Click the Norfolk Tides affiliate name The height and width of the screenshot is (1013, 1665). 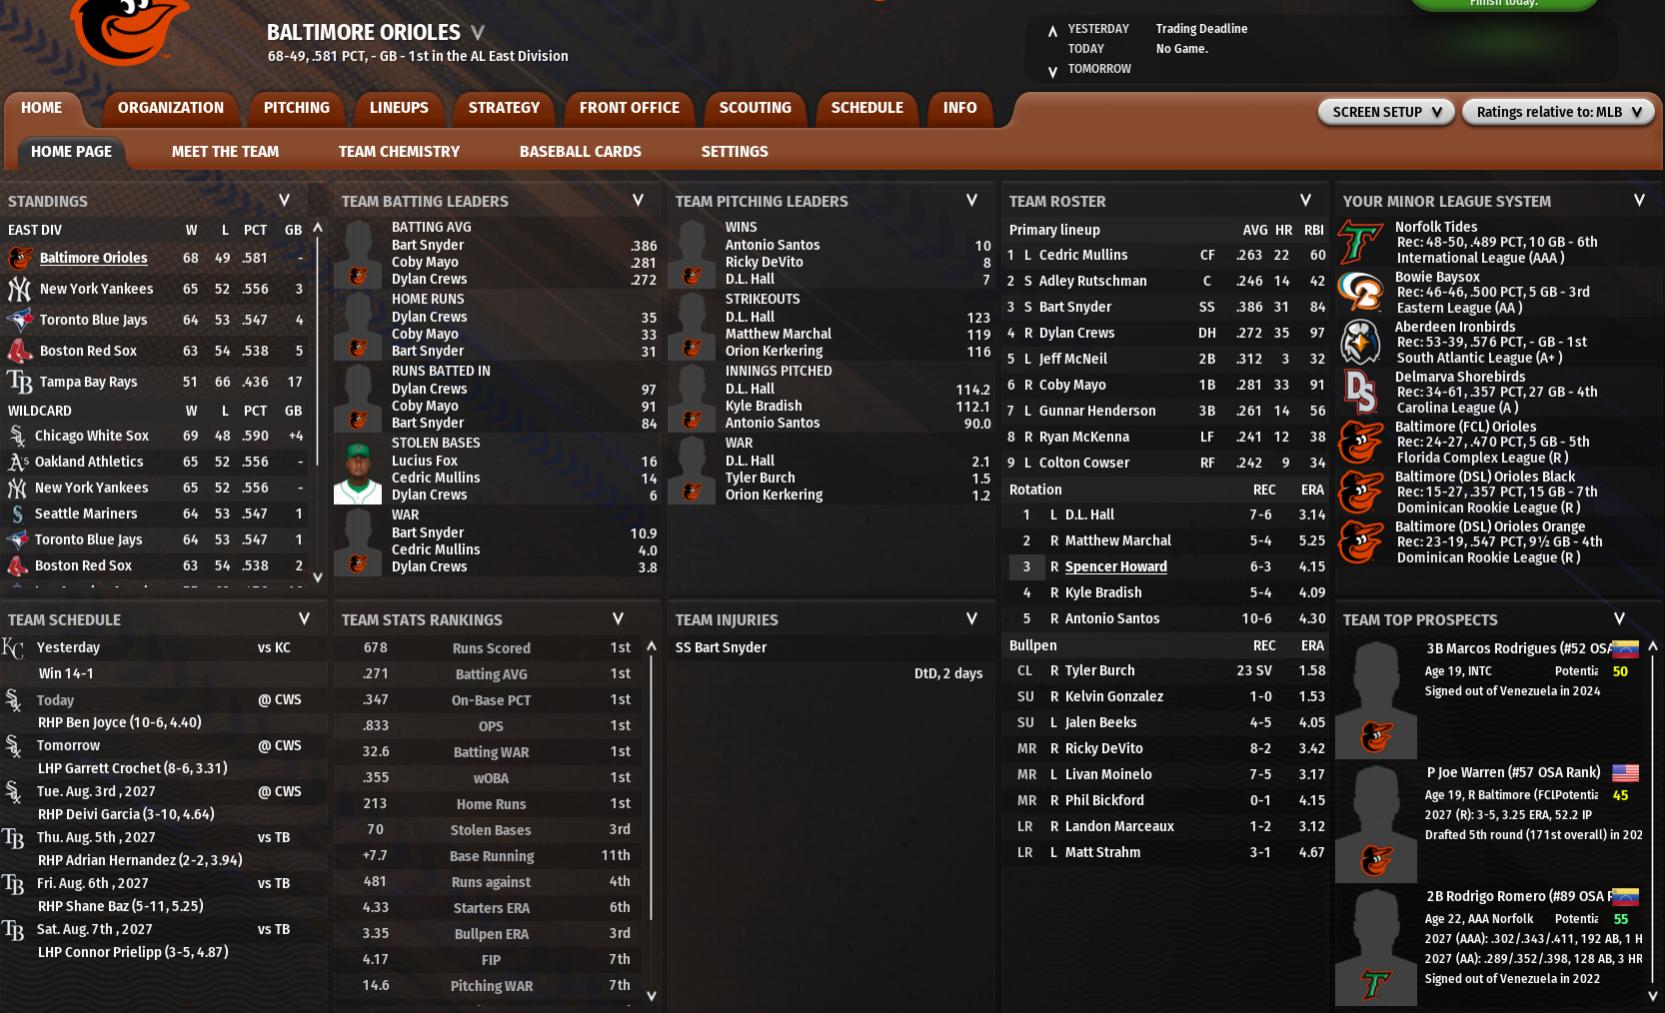(x=1436, y=227)
